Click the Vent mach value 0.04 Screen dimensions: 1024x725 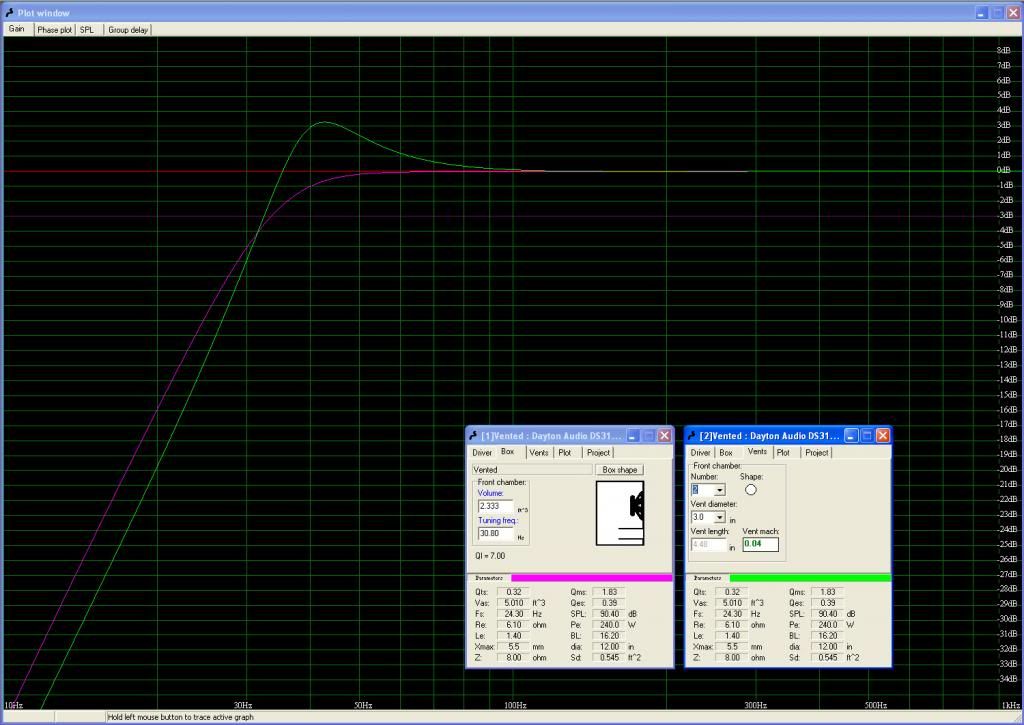(760, 544)
